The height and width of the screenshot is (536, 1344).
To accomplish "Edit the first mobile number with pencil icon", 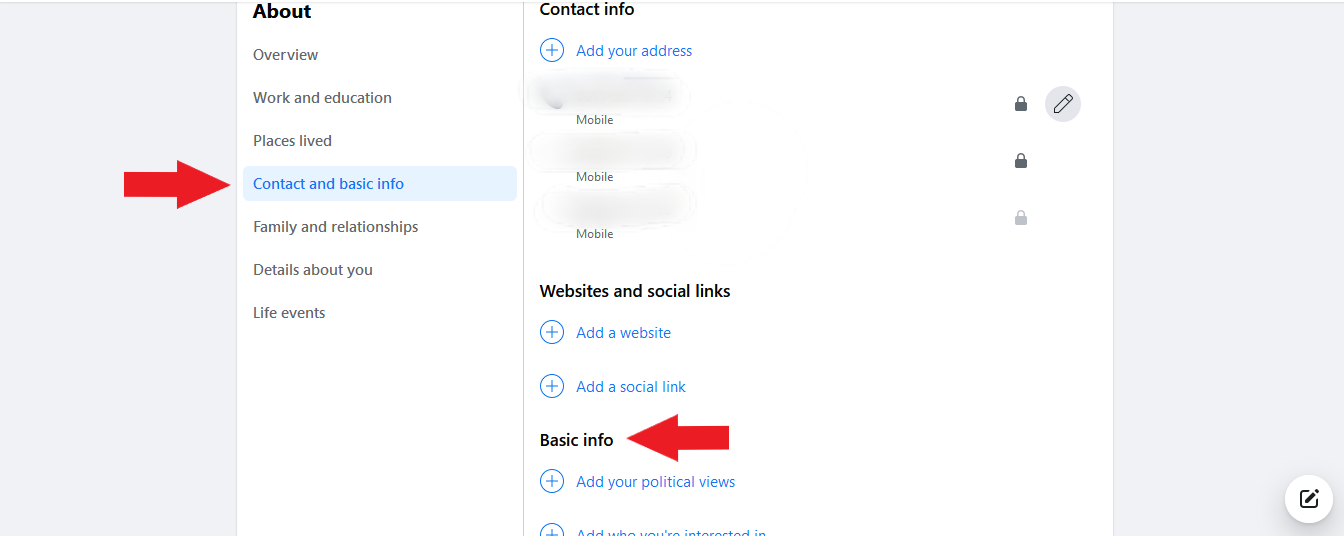I will (1063, 104).
